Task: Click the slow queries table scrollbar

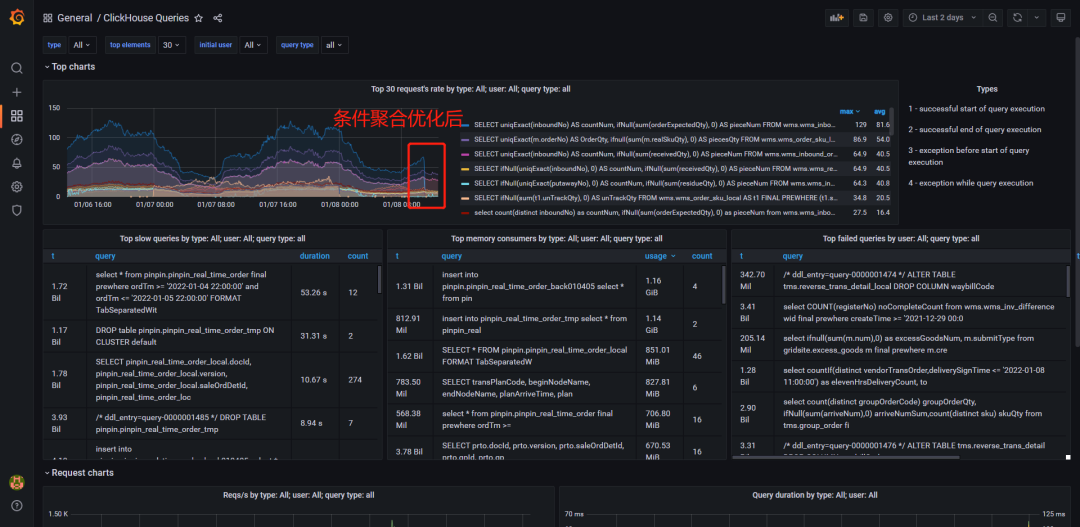Action: pos(380,280)
